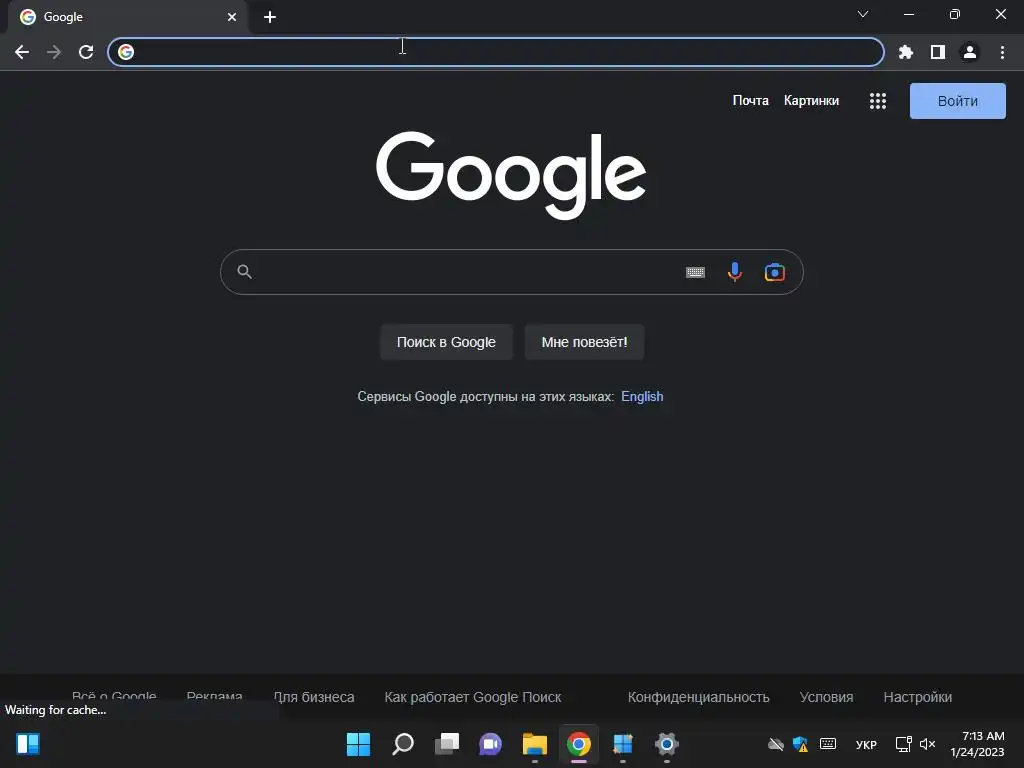The width and height of the screenshot is (1024, 768).
Task: Open search by image camera icon
Action: click(x=775, y=272)
